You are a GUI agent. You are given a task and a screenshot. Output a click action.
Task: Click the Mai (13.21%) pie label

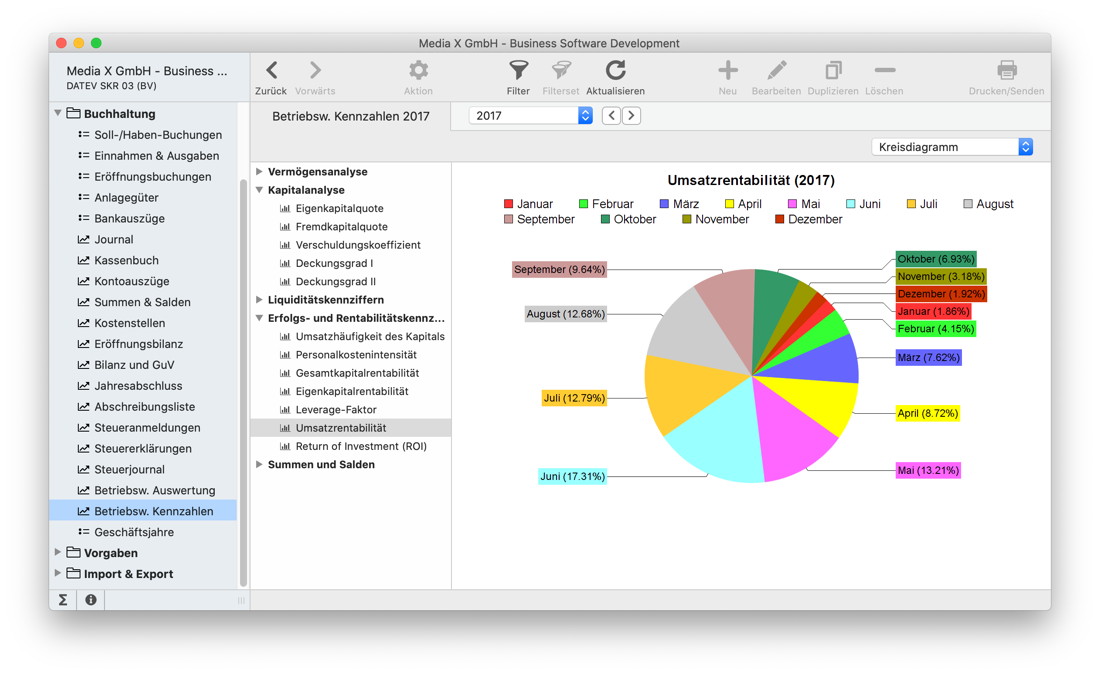coord(927,470)
